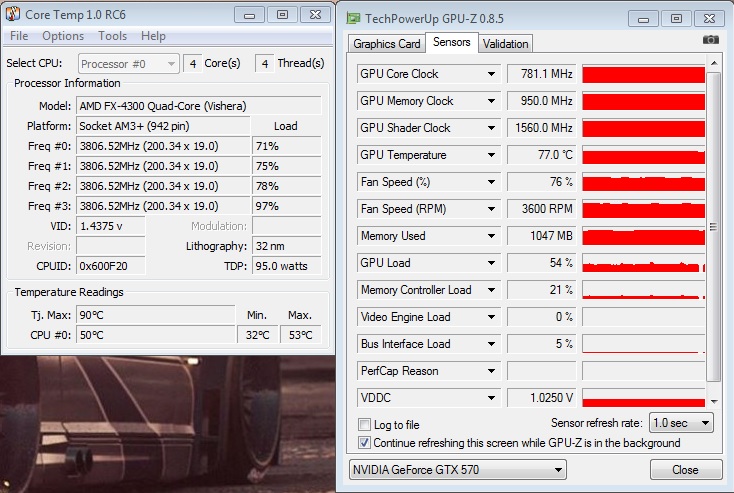Open the Memory Controller Load dropdown

tap(491, 290)
